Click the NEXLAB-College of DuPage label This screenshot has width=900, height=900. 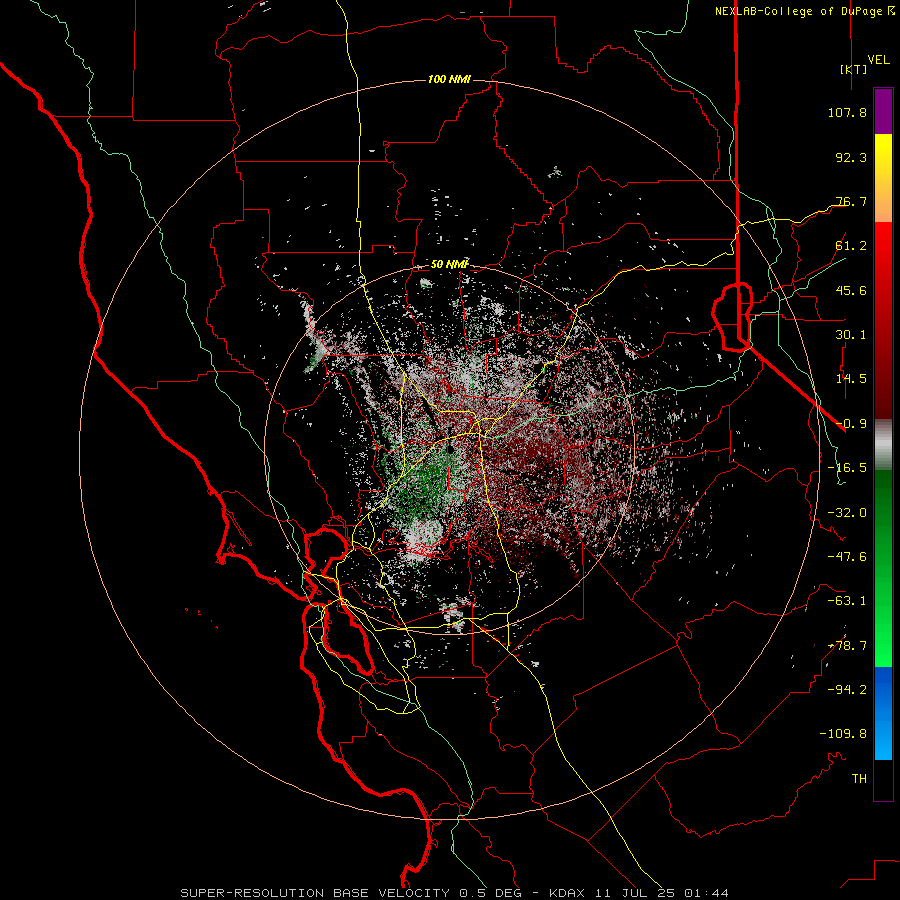pyautogui.click(x=804, y=11)
